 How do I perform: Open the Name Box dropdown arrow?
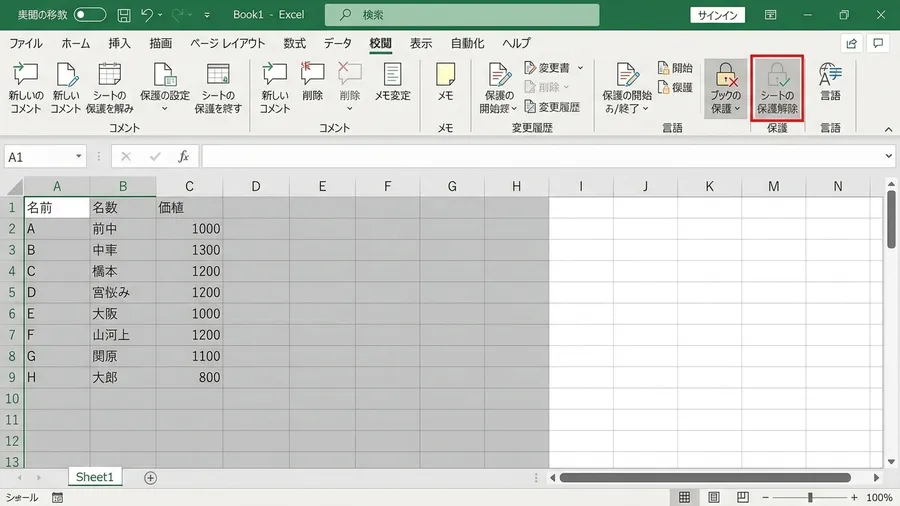79,156
